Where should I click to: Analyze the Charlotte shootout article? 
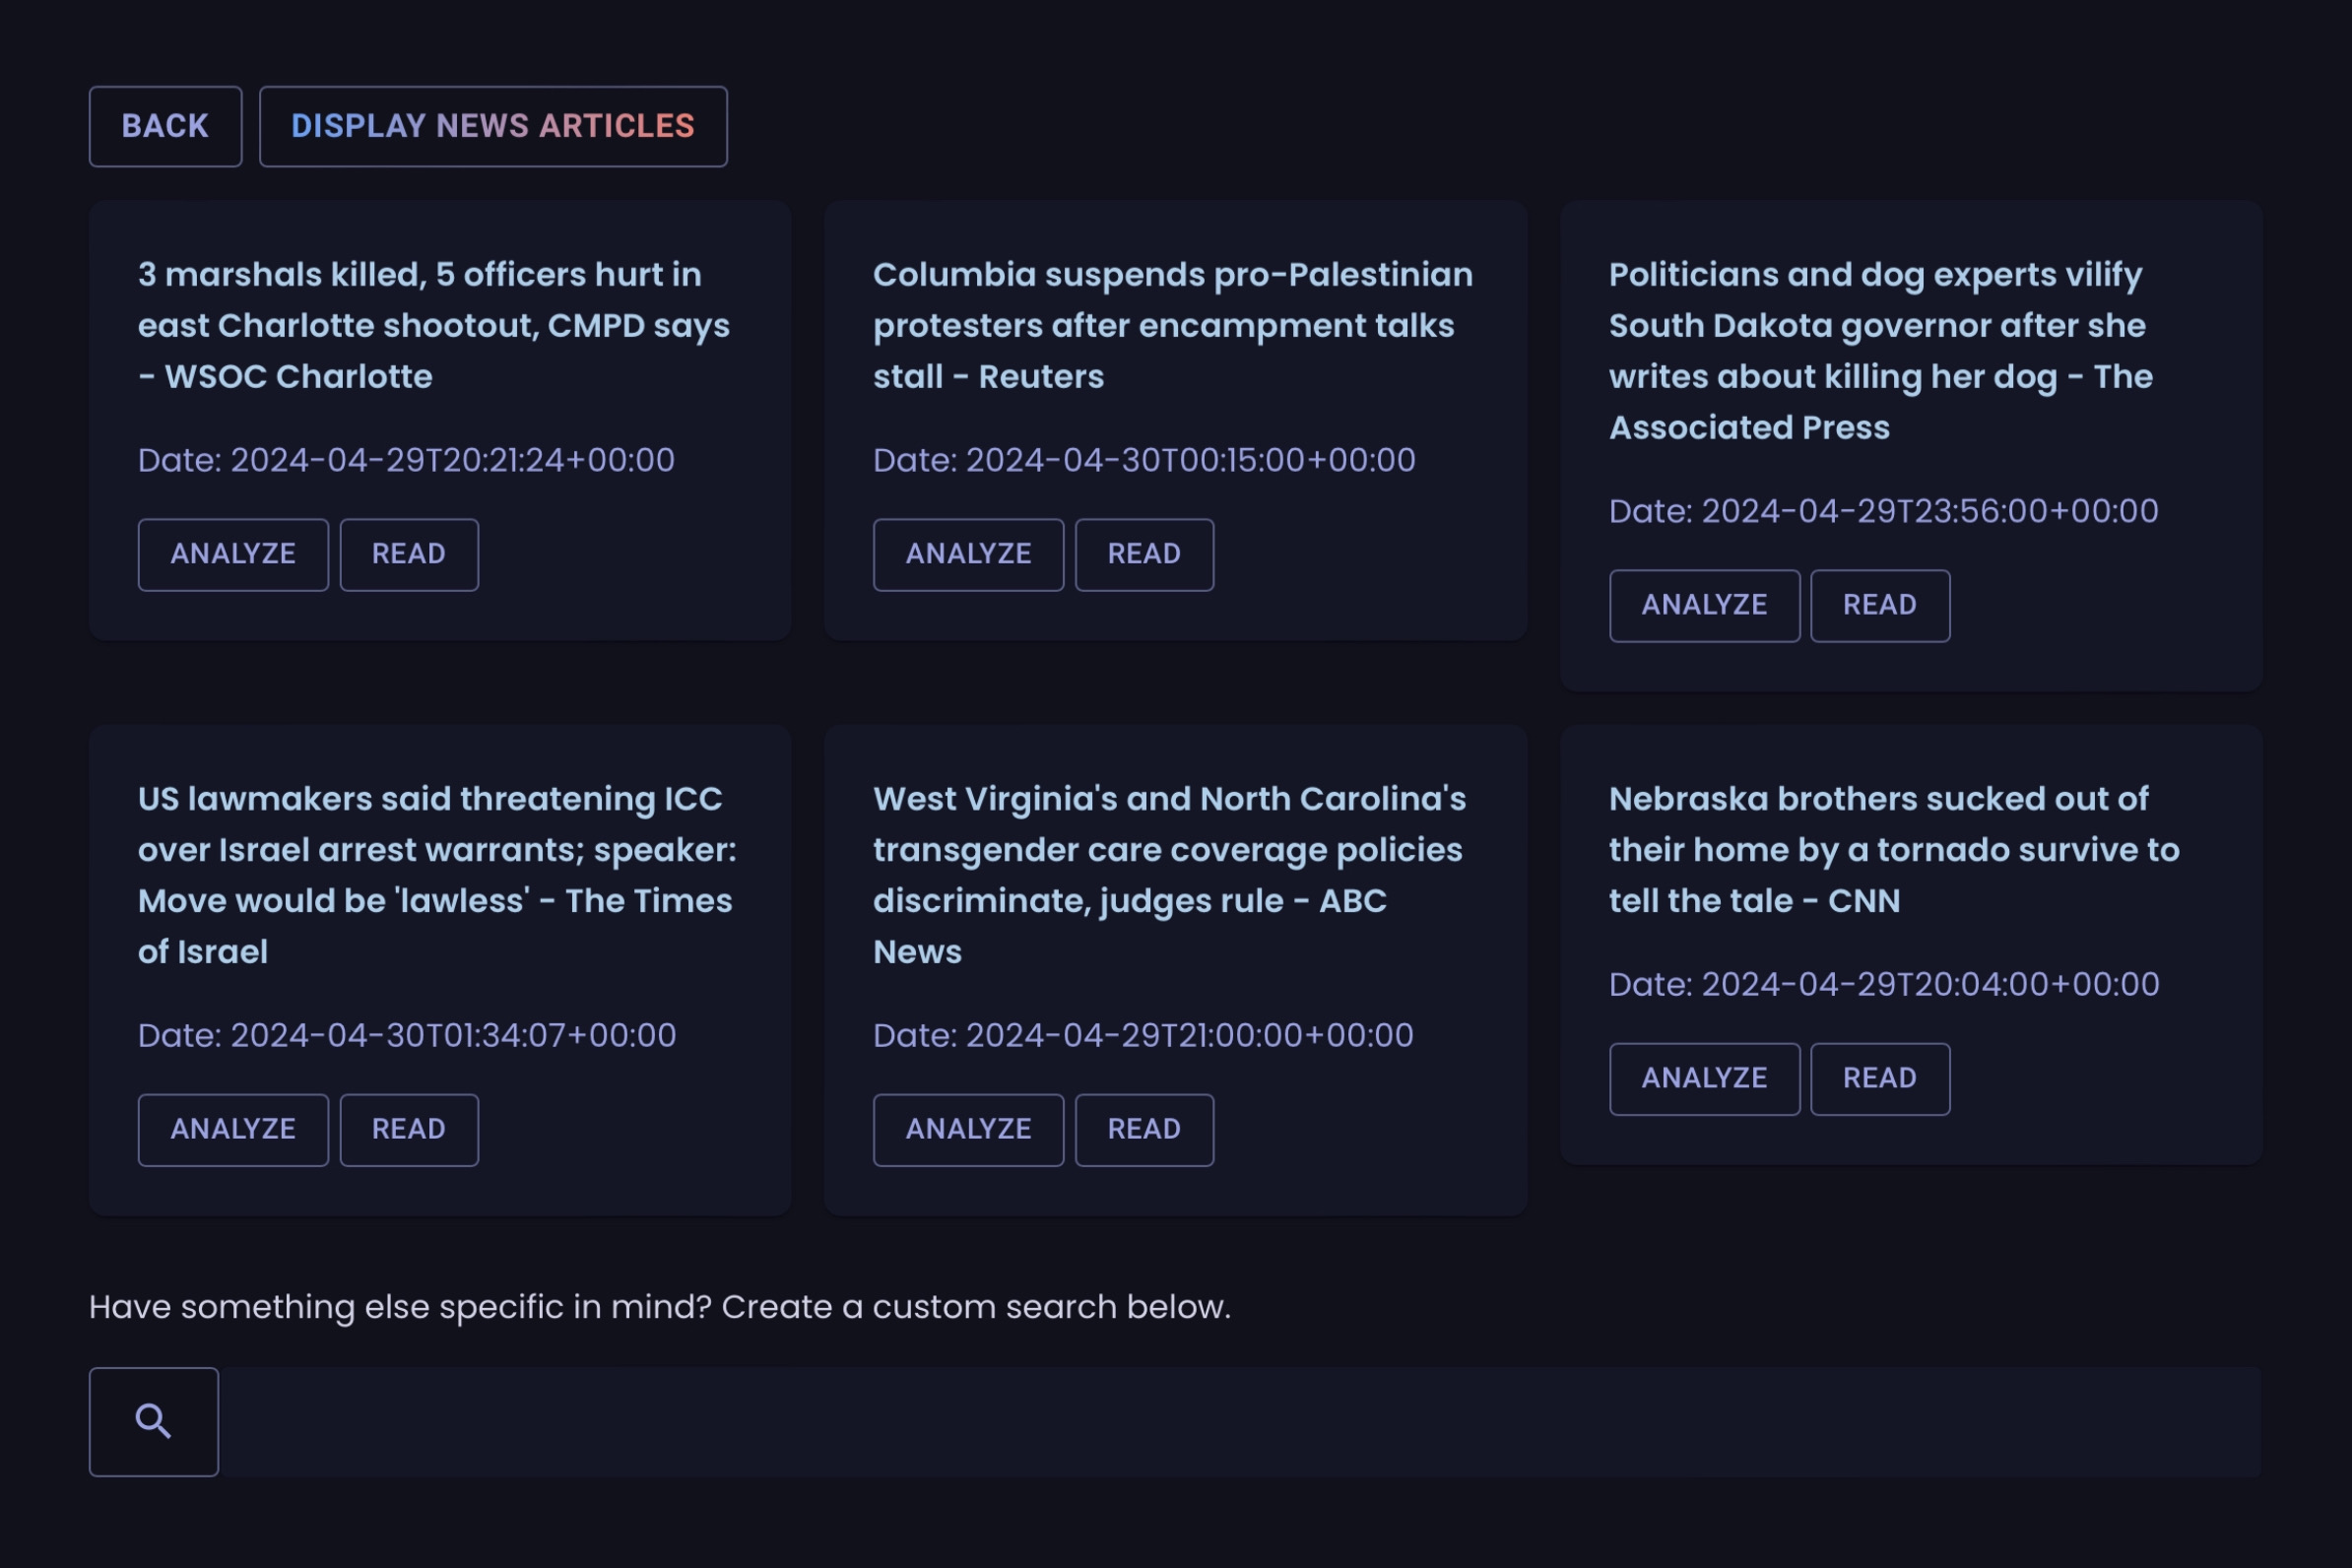(x=233, y=554)
